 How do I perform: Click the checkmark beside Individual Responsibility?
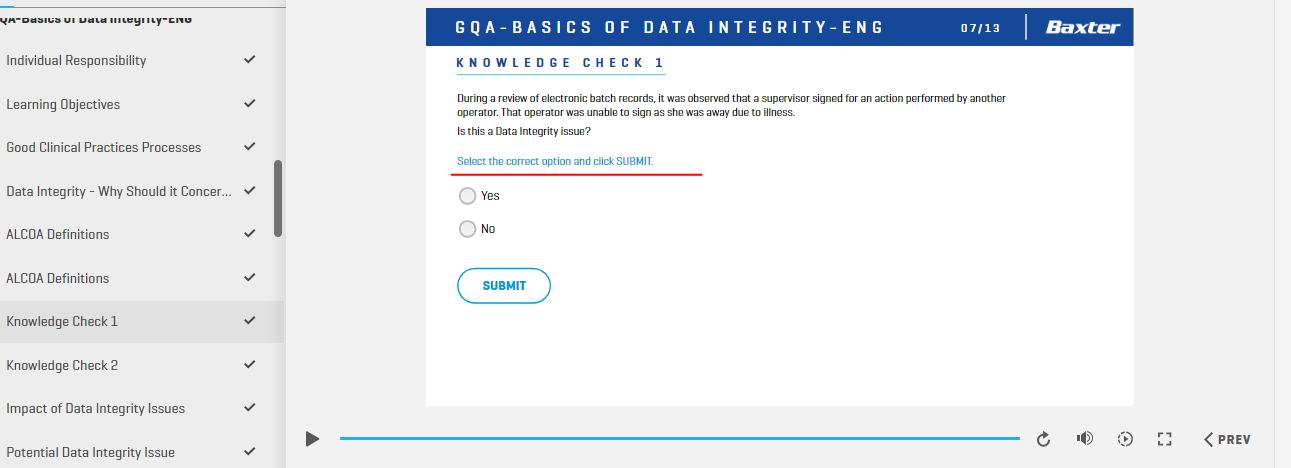coord(250,60)
